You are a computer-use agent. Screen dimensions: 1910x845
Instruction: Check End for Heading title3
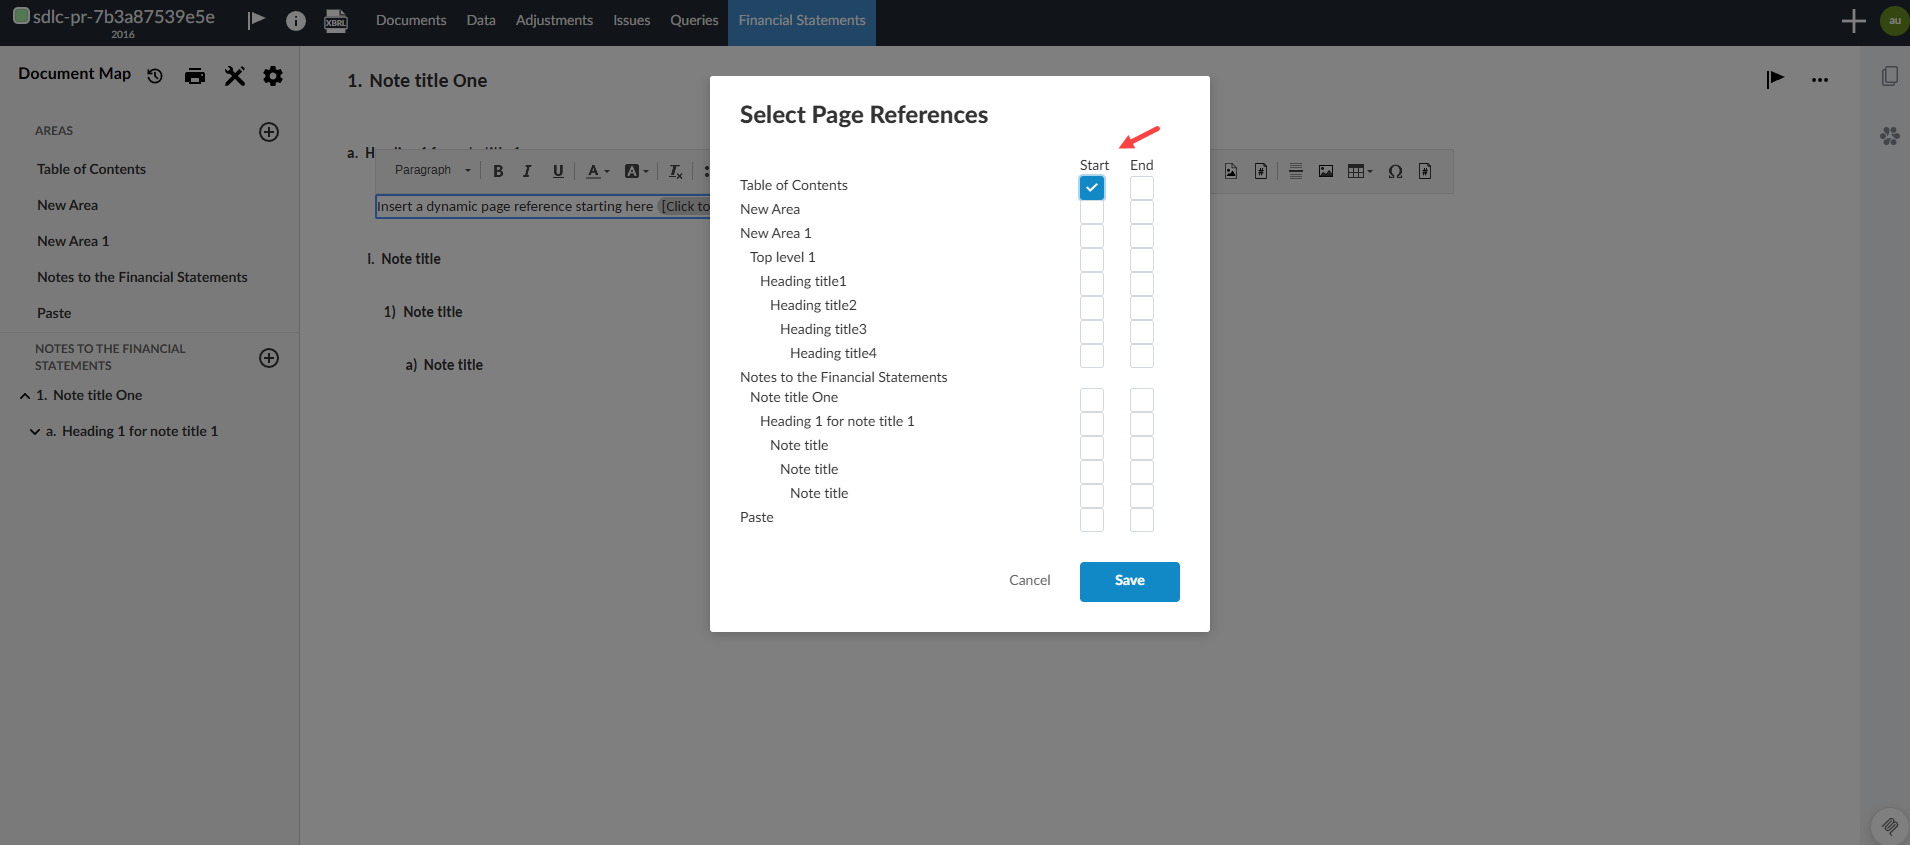pos(1142,332)
